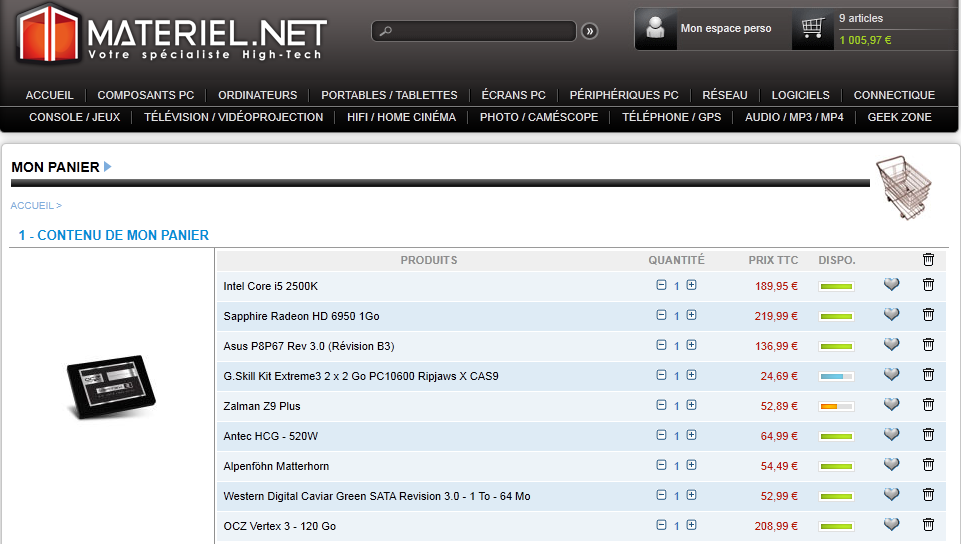Viewport: 961px width, 544px height.
Task: Click trash icon in table header
Action: coord(928,260)
